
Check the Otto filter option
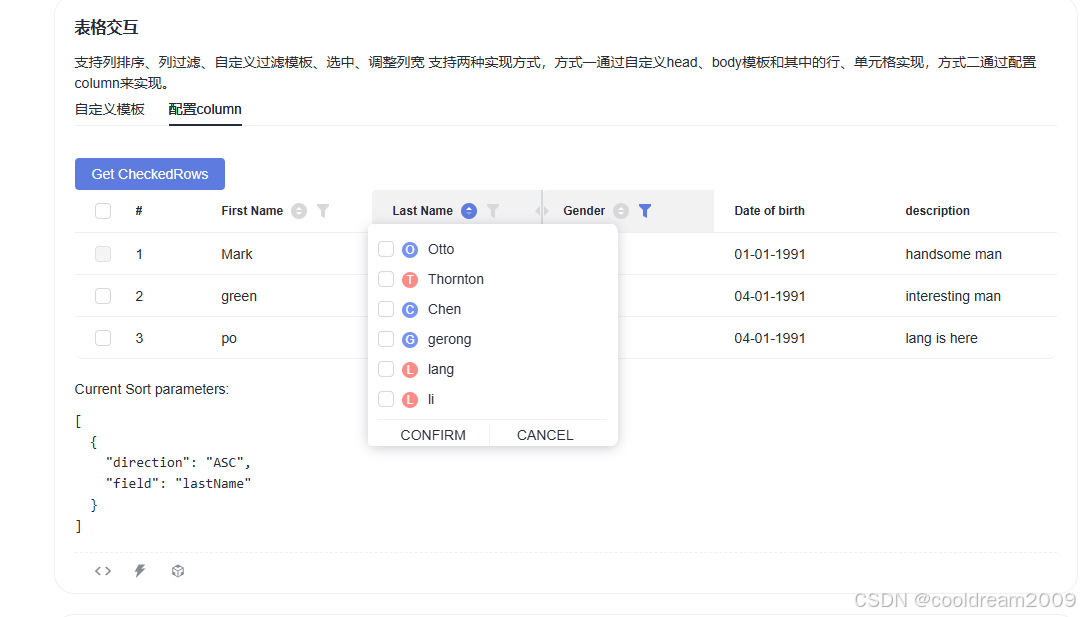[385, 248]
